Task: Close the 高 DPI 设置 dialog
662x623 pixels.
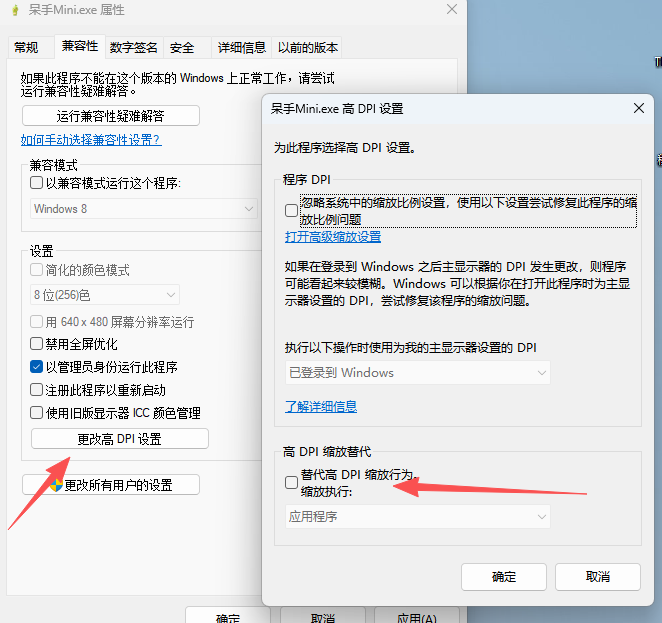Action: click(x=639, y=108)
